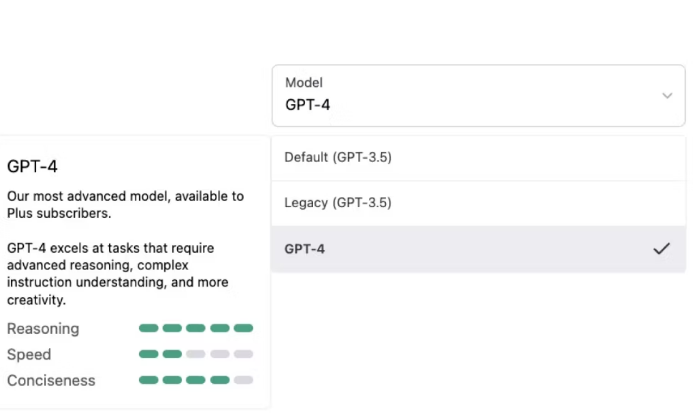Open the Model selector showing GPT-4

(479, 96)
